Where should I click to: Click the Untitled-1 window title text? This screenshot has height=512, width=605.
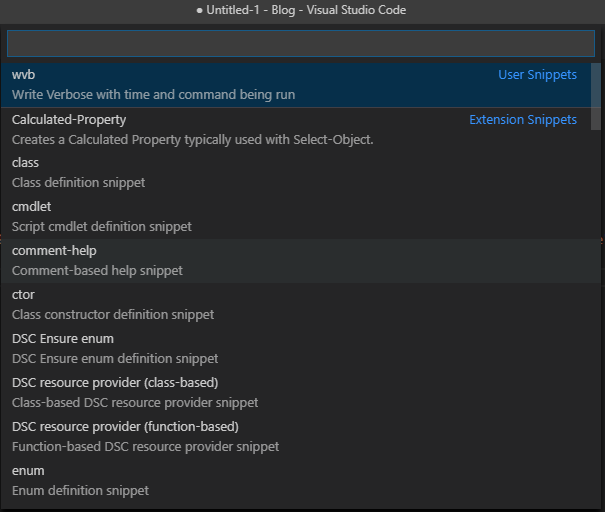tap(301, 10)
